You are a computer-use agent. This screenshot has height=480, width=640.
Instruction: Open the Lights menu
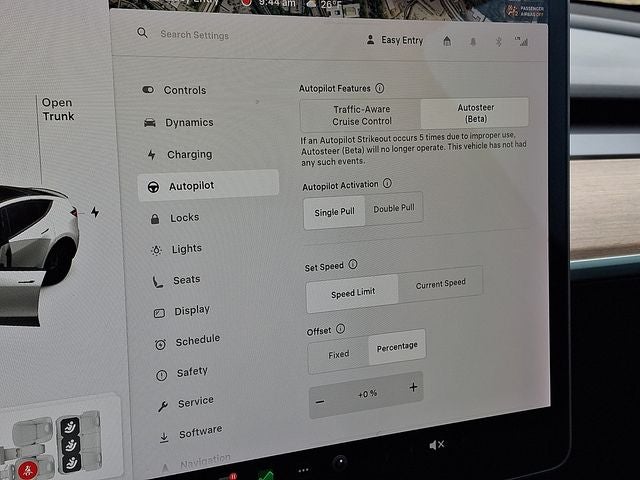(x=176, y=249)
